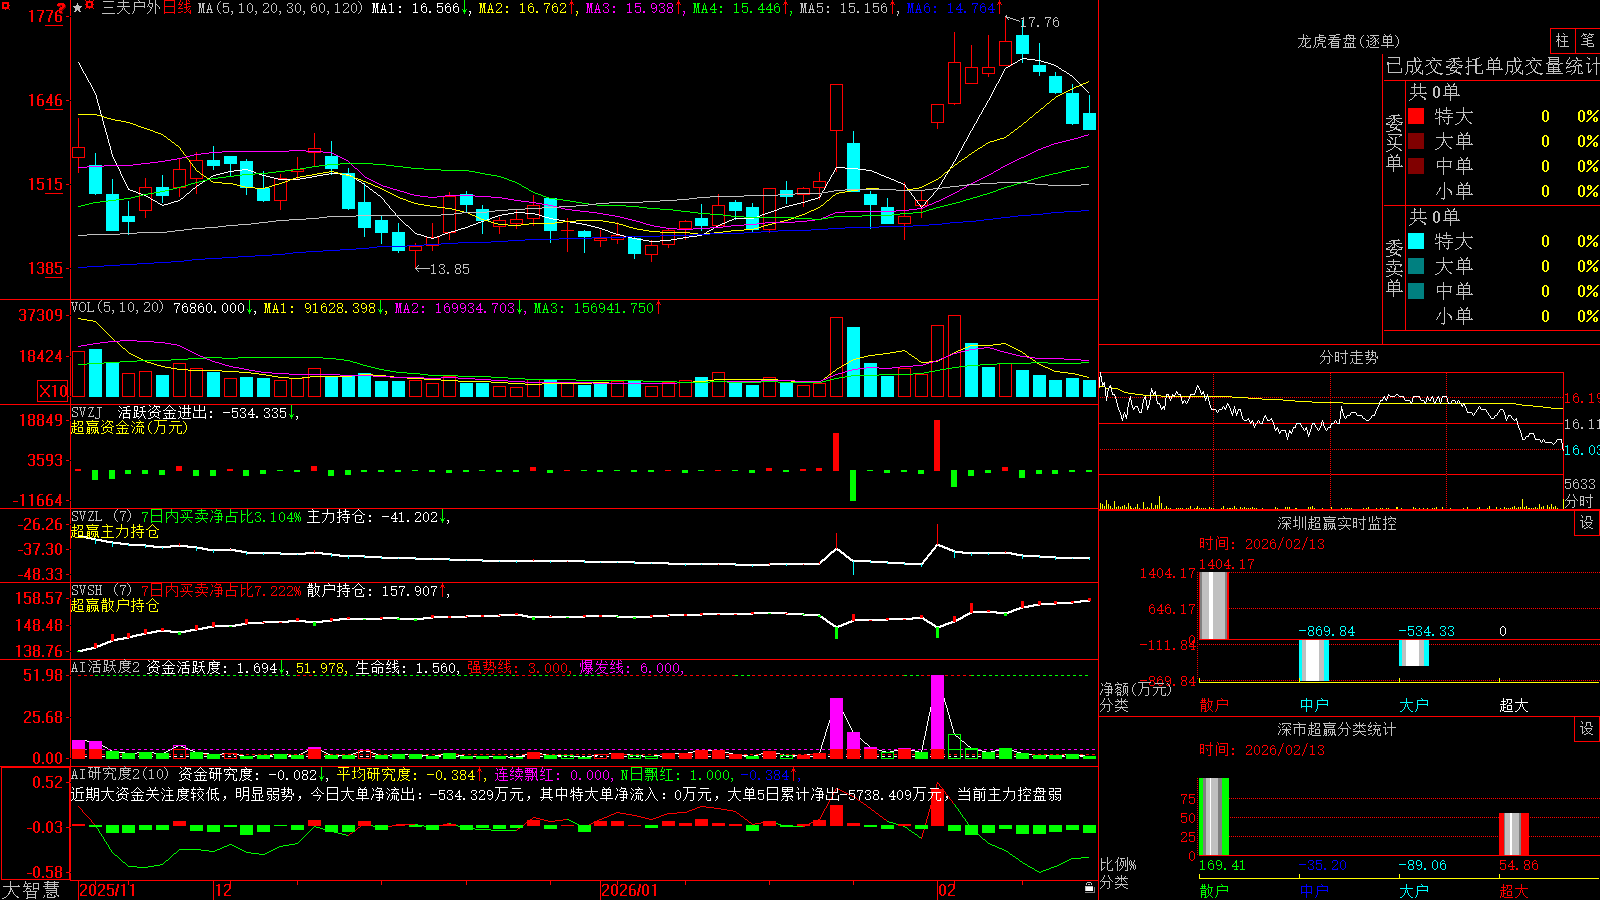
Task: Click the 大智慧 brand label
Action: pos(31,890)
